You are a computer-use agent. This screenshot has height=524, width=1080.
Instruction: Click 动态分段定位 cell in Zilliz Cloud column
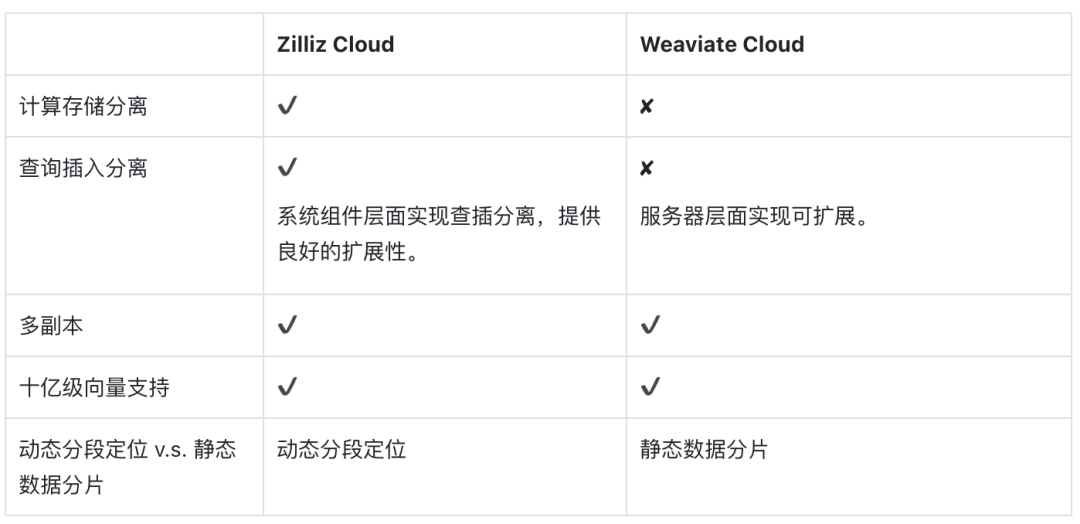[x=341, y=450]
